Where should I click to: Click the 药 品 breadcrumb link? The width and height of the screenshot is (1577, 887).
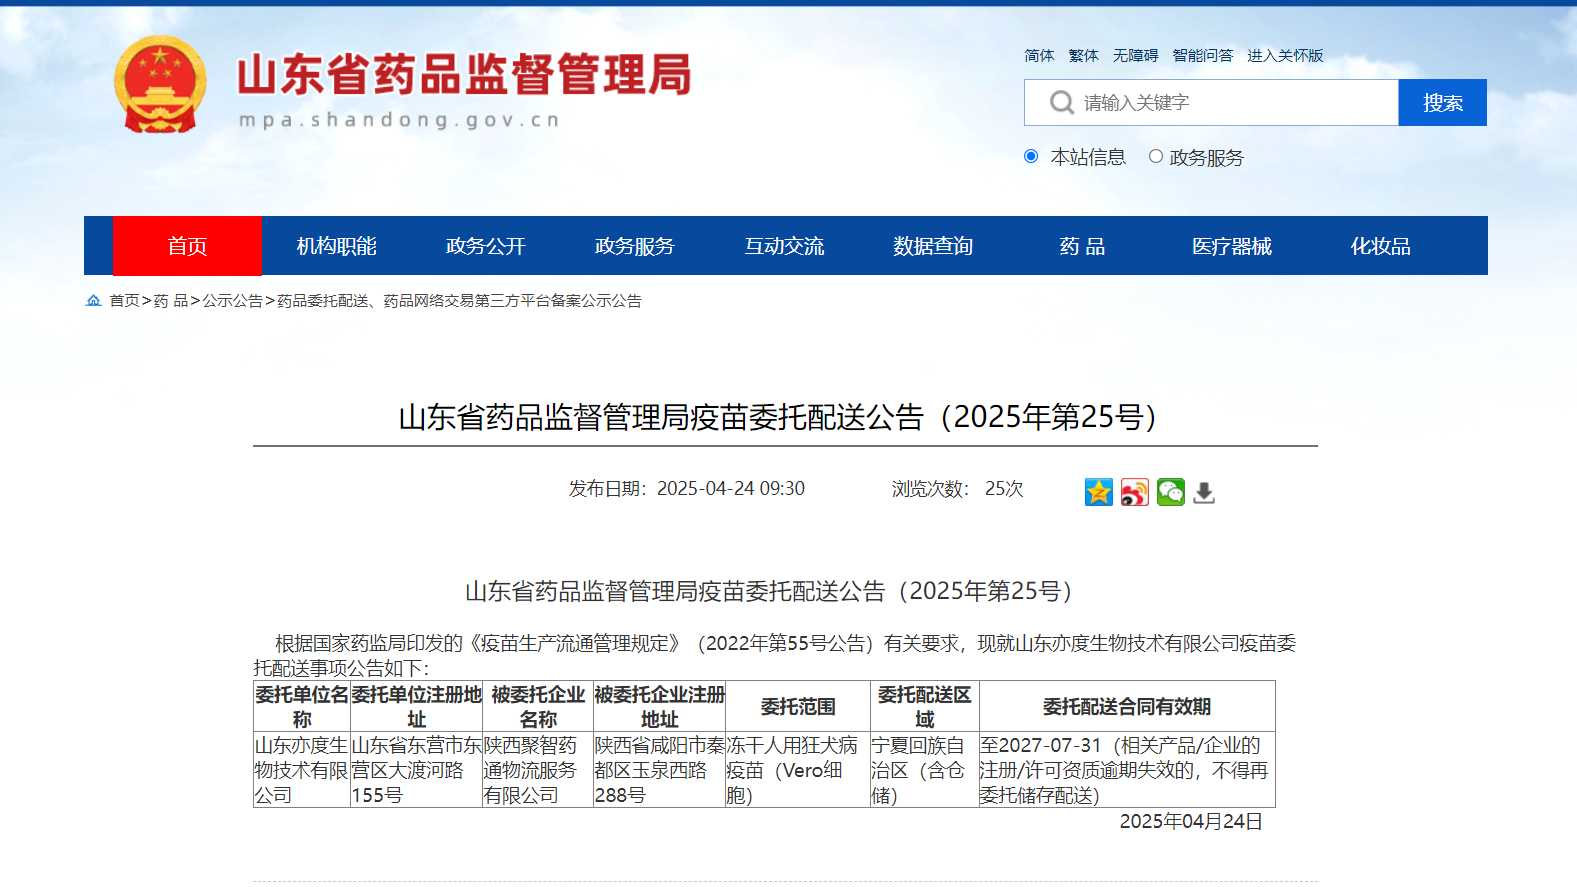coord(171,300)
